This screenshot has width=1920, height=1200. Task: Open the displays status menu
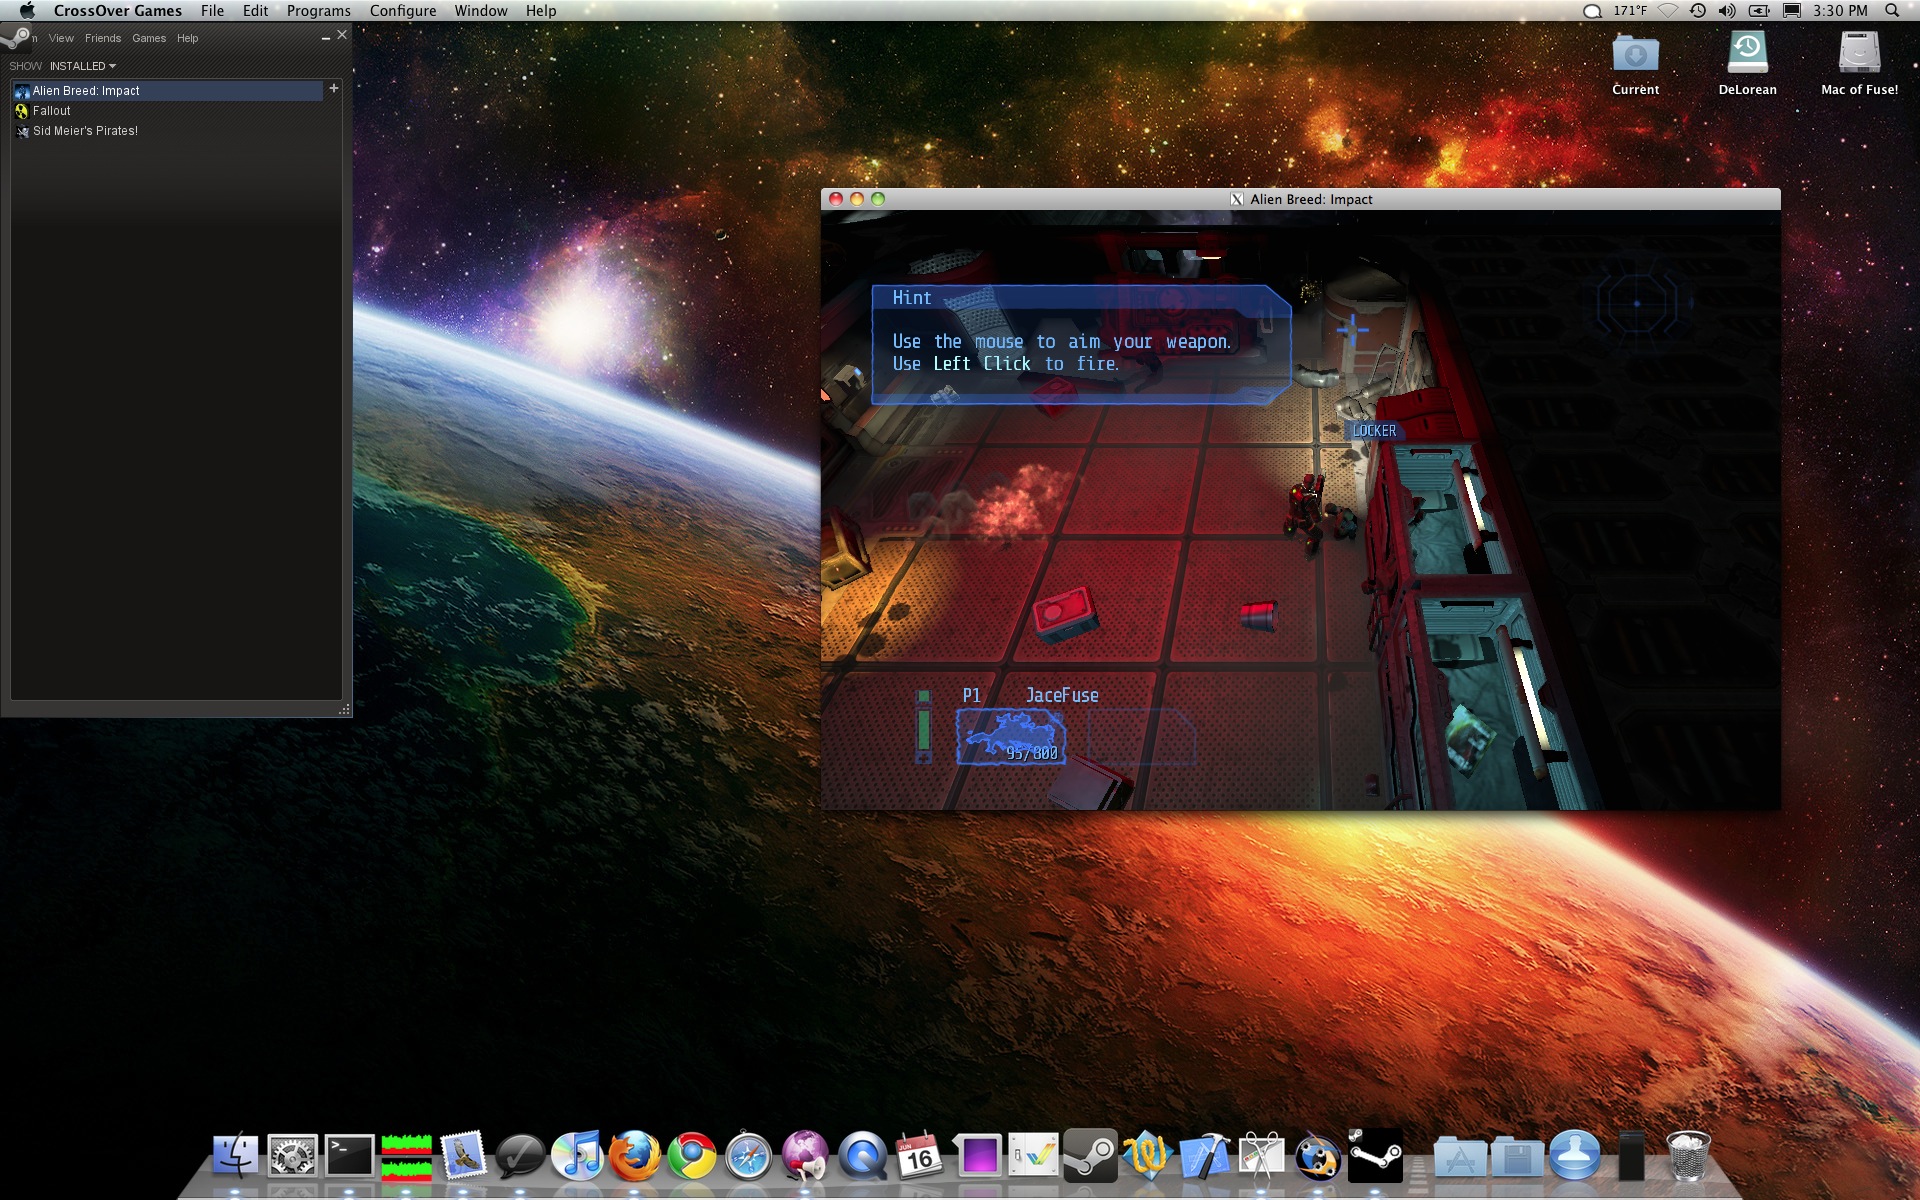click(1792, 11)
